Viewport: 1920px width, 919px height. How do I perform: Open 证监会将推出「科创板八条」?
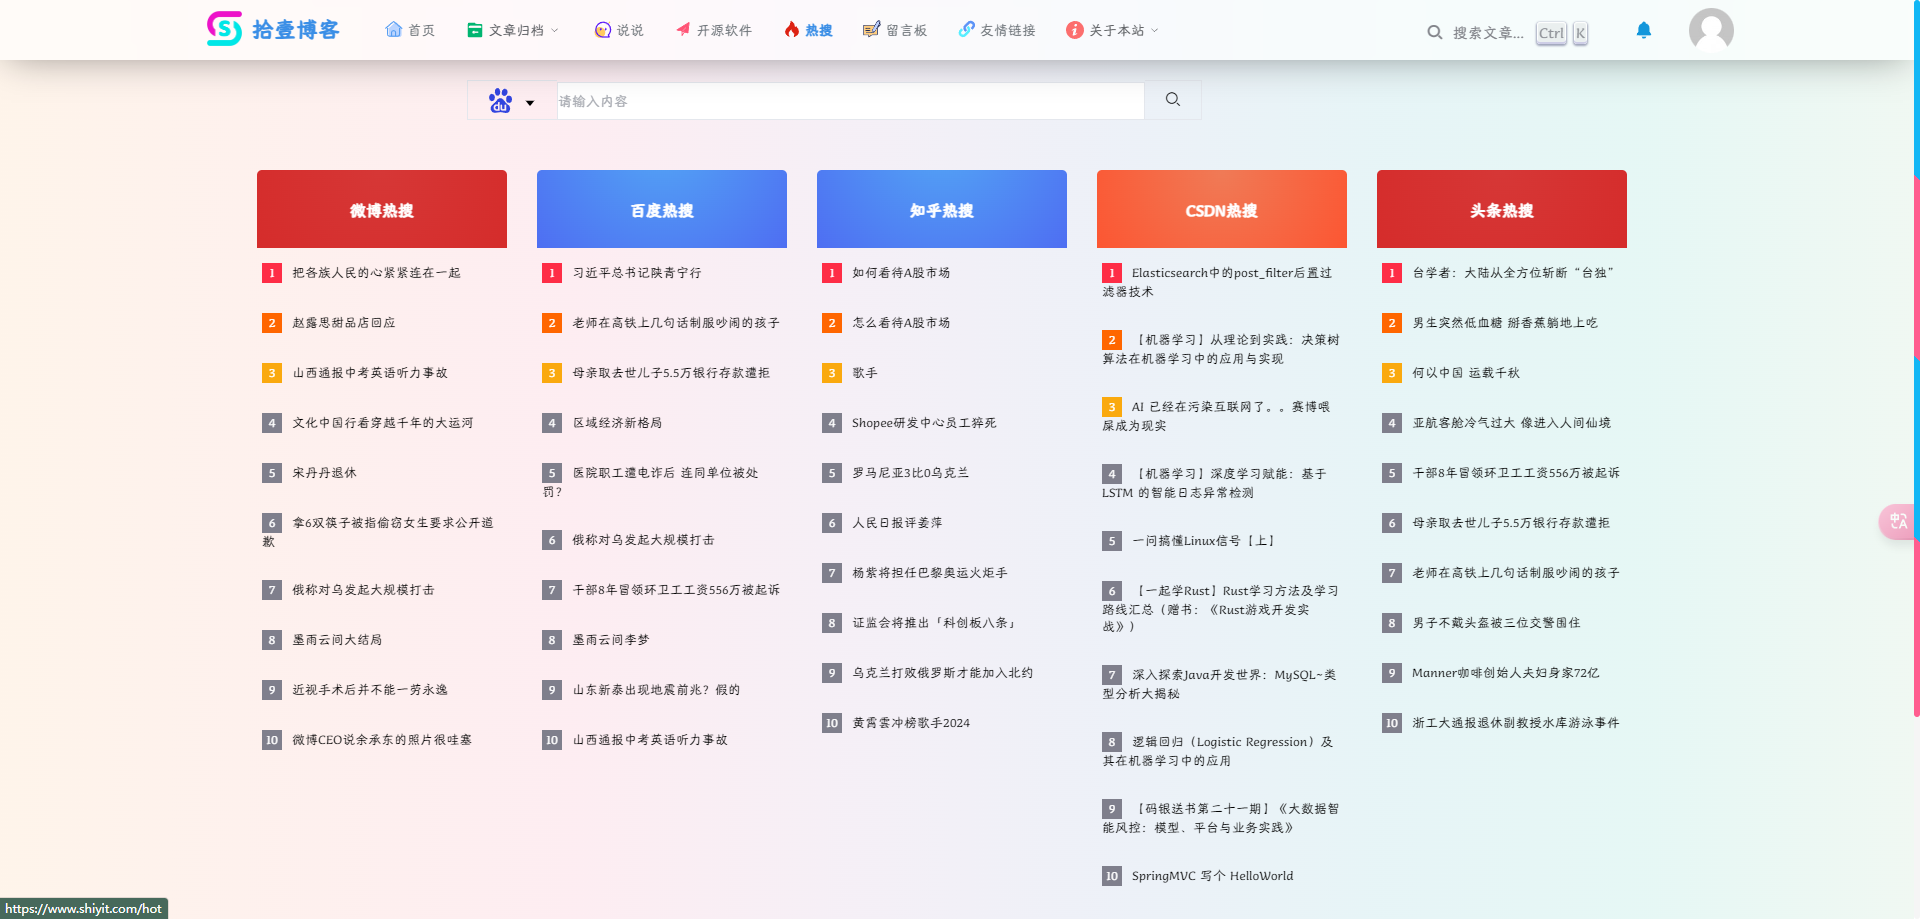936,623
